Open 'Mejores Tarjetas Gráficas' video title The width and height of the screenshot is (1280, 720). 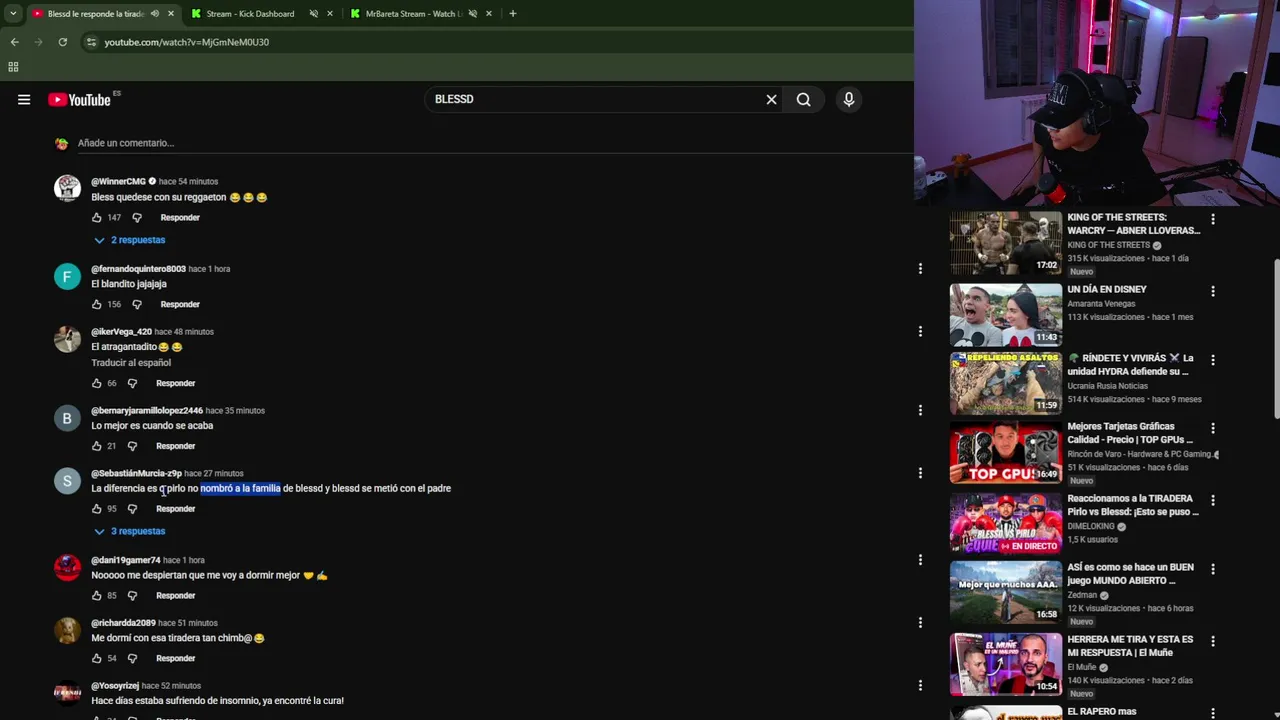click(1130, 433)
